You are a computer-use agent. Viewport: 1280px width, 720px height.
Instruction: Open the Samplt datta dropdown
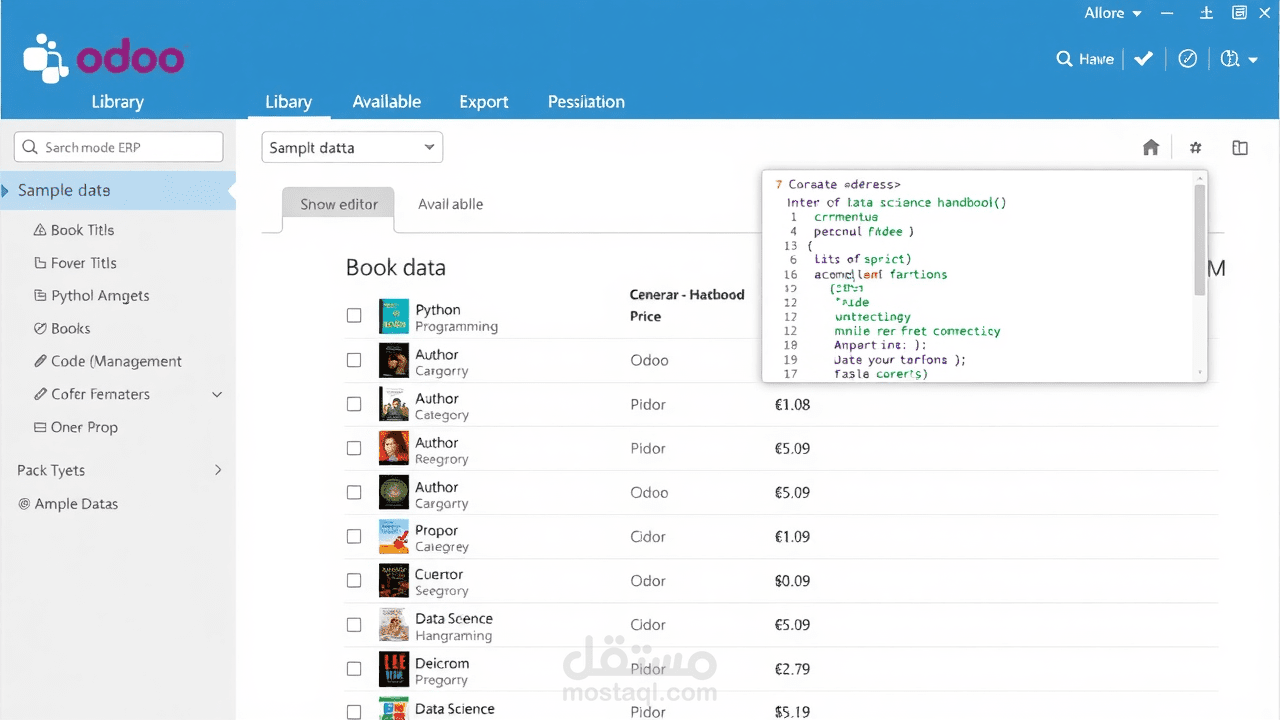[x=352, y=147]
